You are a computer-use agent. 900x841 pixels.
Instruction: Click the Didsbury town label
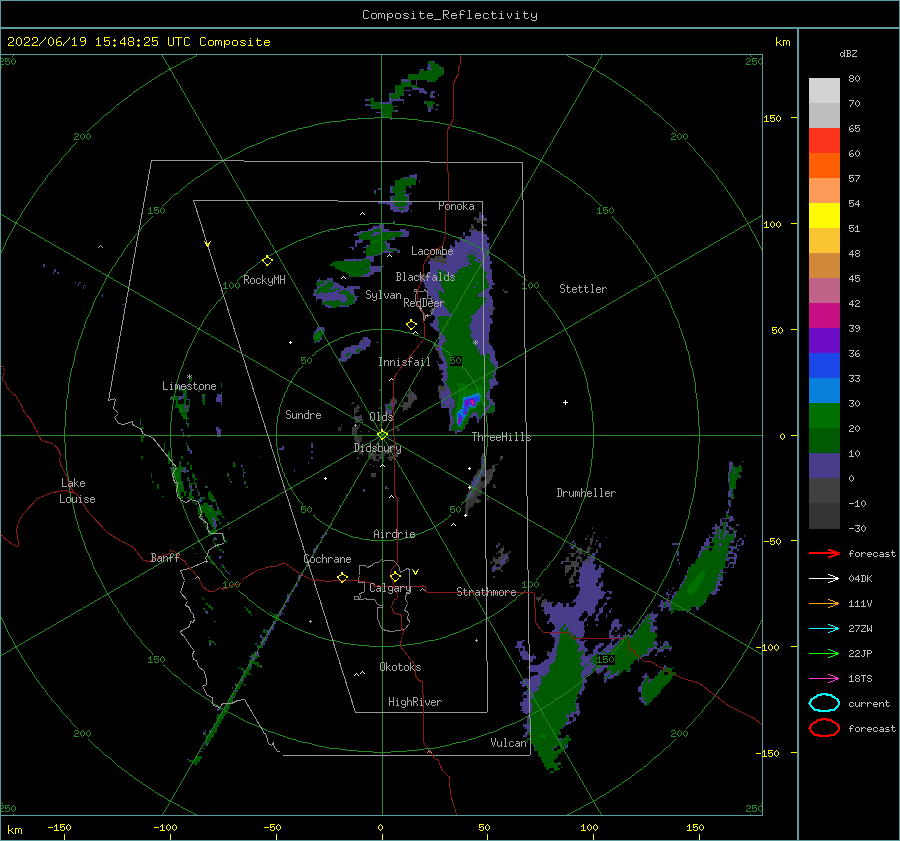coord(377,448)
